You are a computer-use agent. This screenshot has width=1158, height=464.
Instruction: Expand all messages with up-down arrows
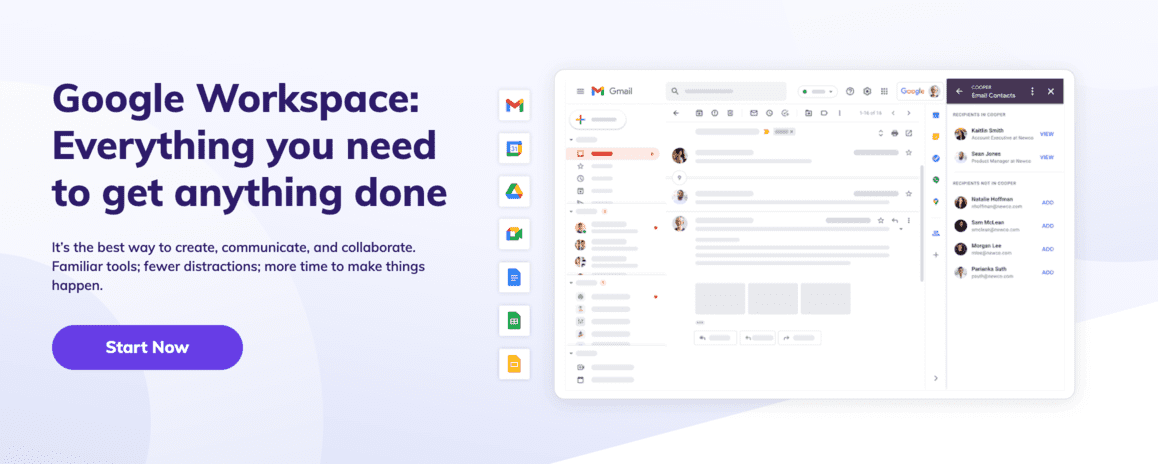coord(880,133)
